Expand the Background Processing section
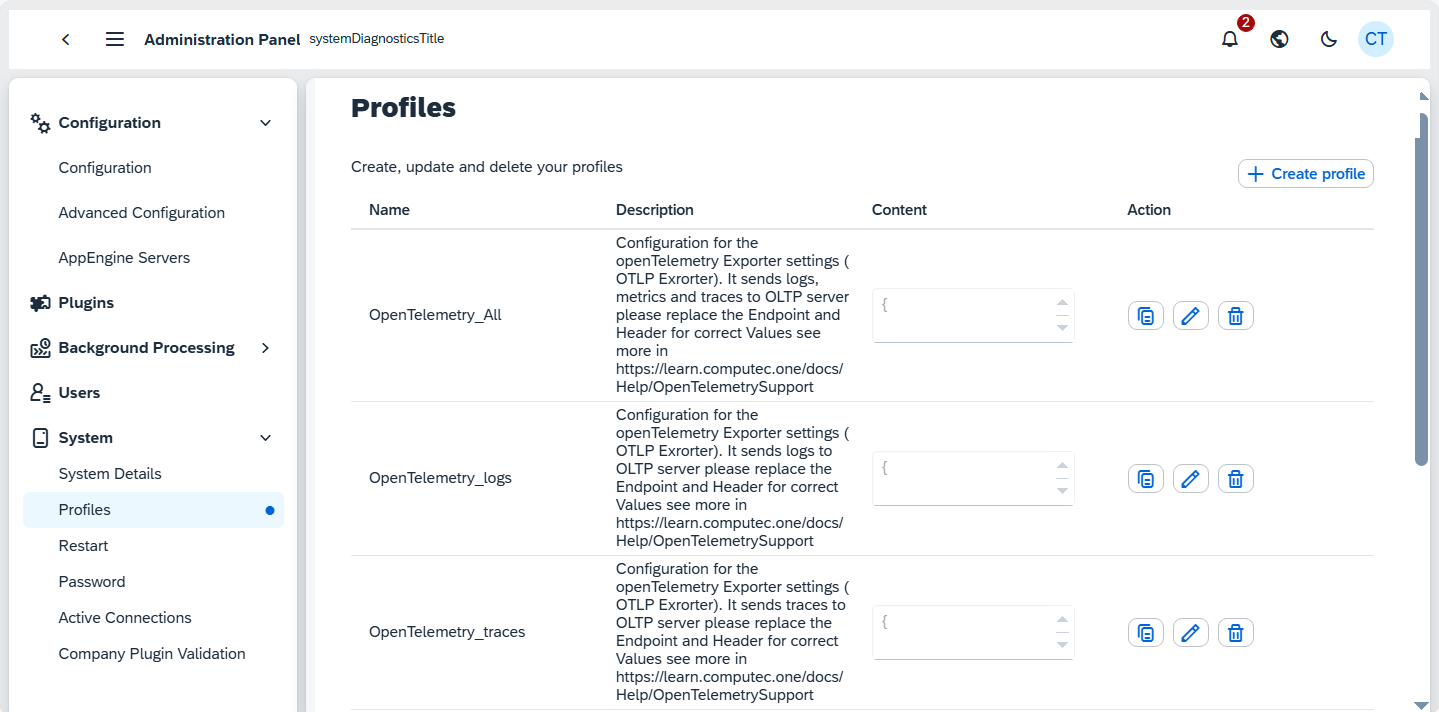Viewport: 1439px width, 712px height. pyautogui.click(x=265, y=348)
